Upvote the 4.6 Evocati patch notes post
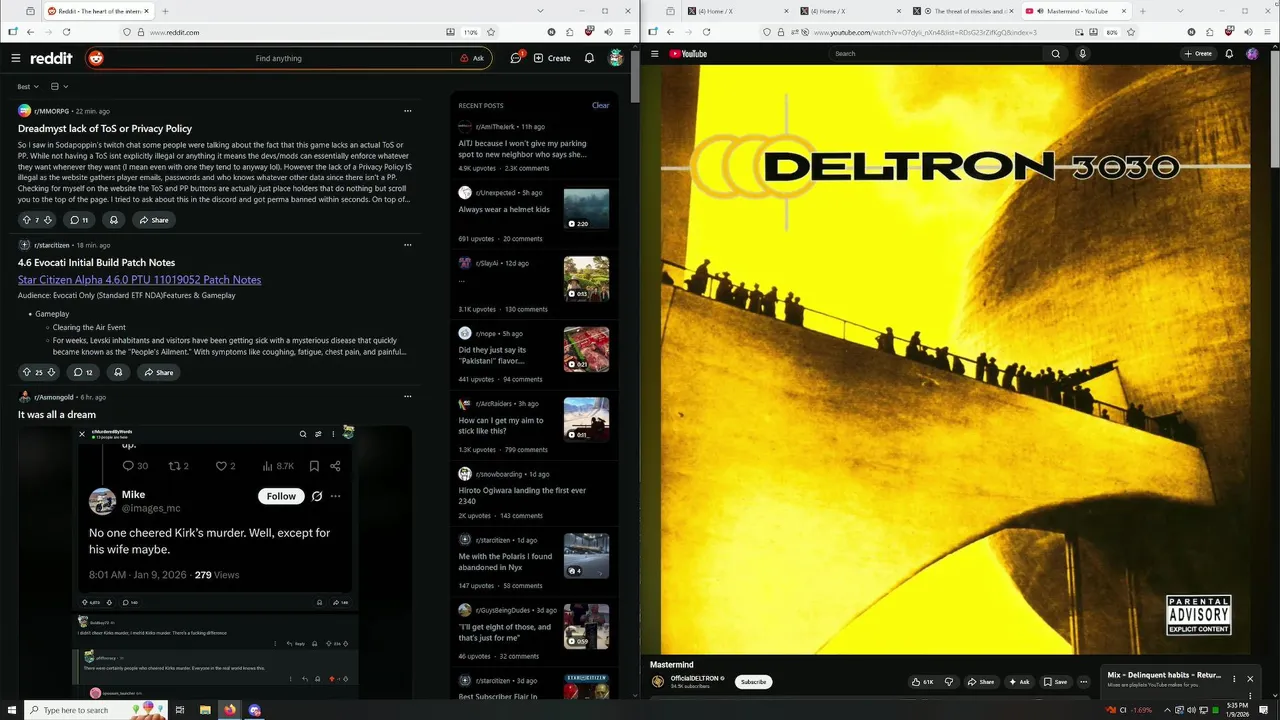Image resolution: width=1280 pixels, height=720 pixels. [27, 372]
